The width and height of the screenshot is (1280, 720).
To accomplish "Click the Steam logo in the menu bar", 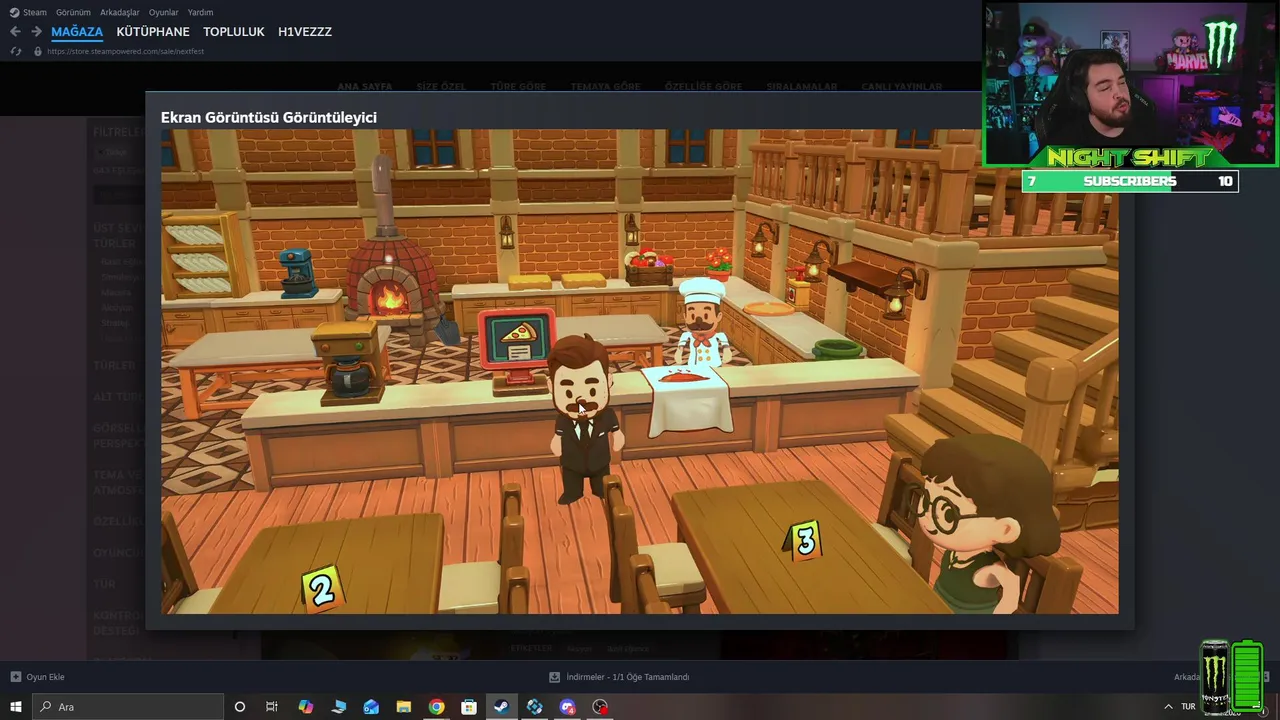I will tap(14, 12).
